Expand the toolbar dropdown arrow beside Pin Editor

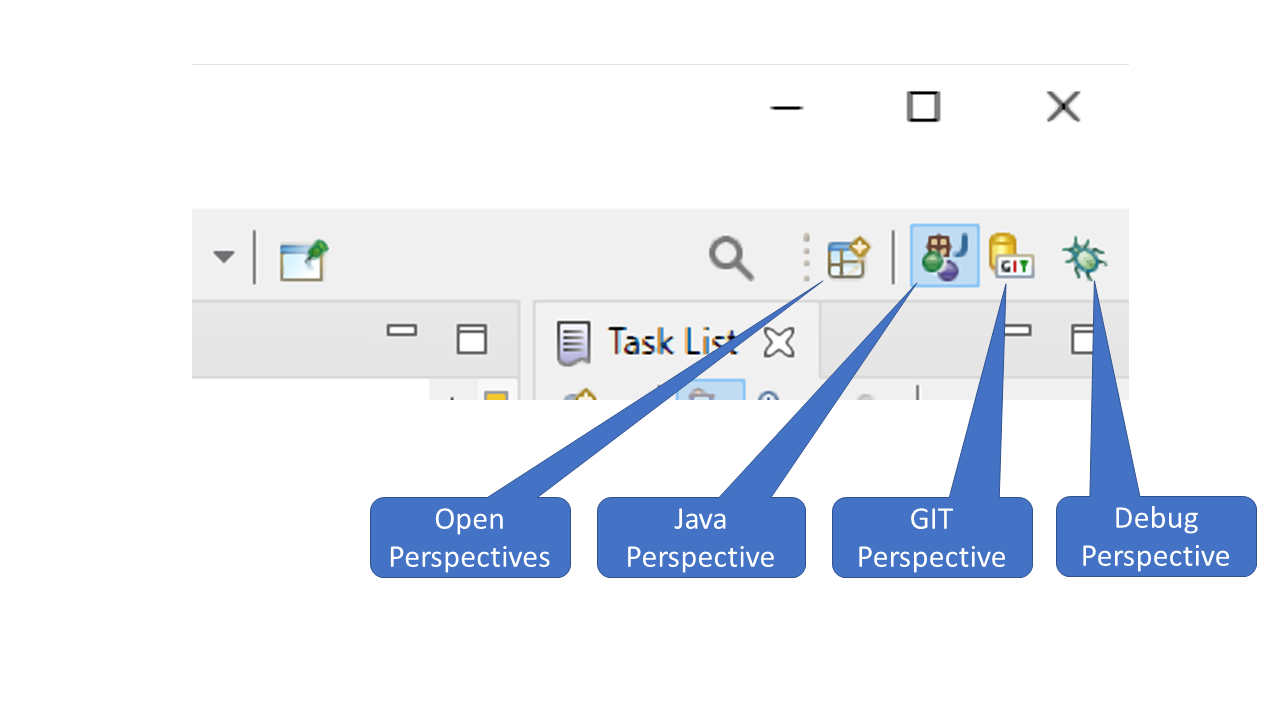coord(224,257)
